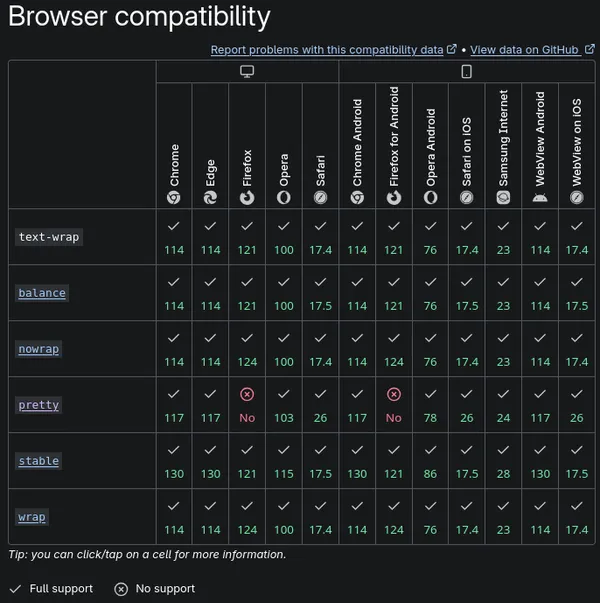Click the Firefox desktop logo icon

click(247, 198)
